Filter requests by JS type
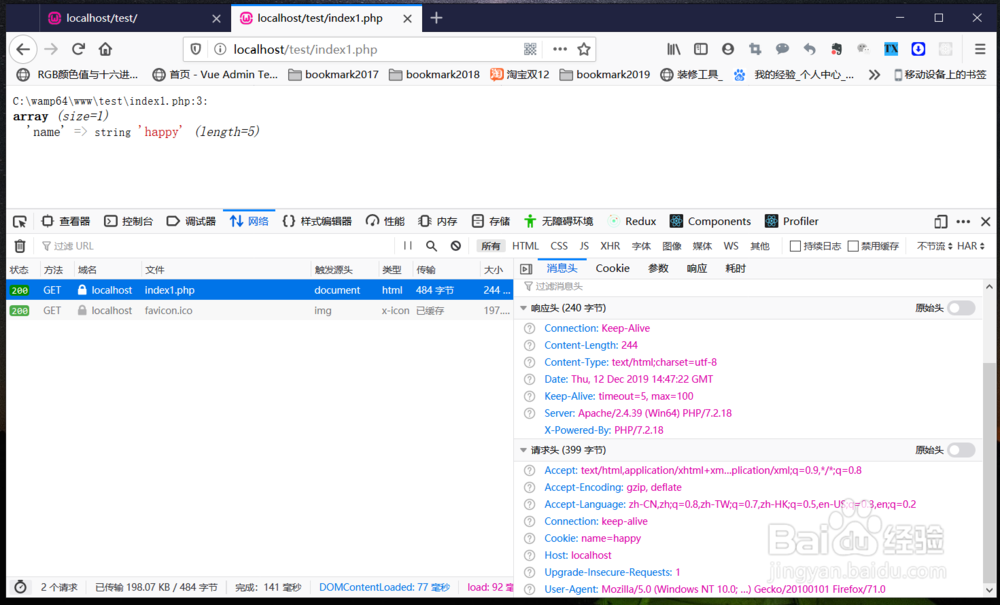Image resolution: width=1000 pixels, height=605 pixels. 584,246
